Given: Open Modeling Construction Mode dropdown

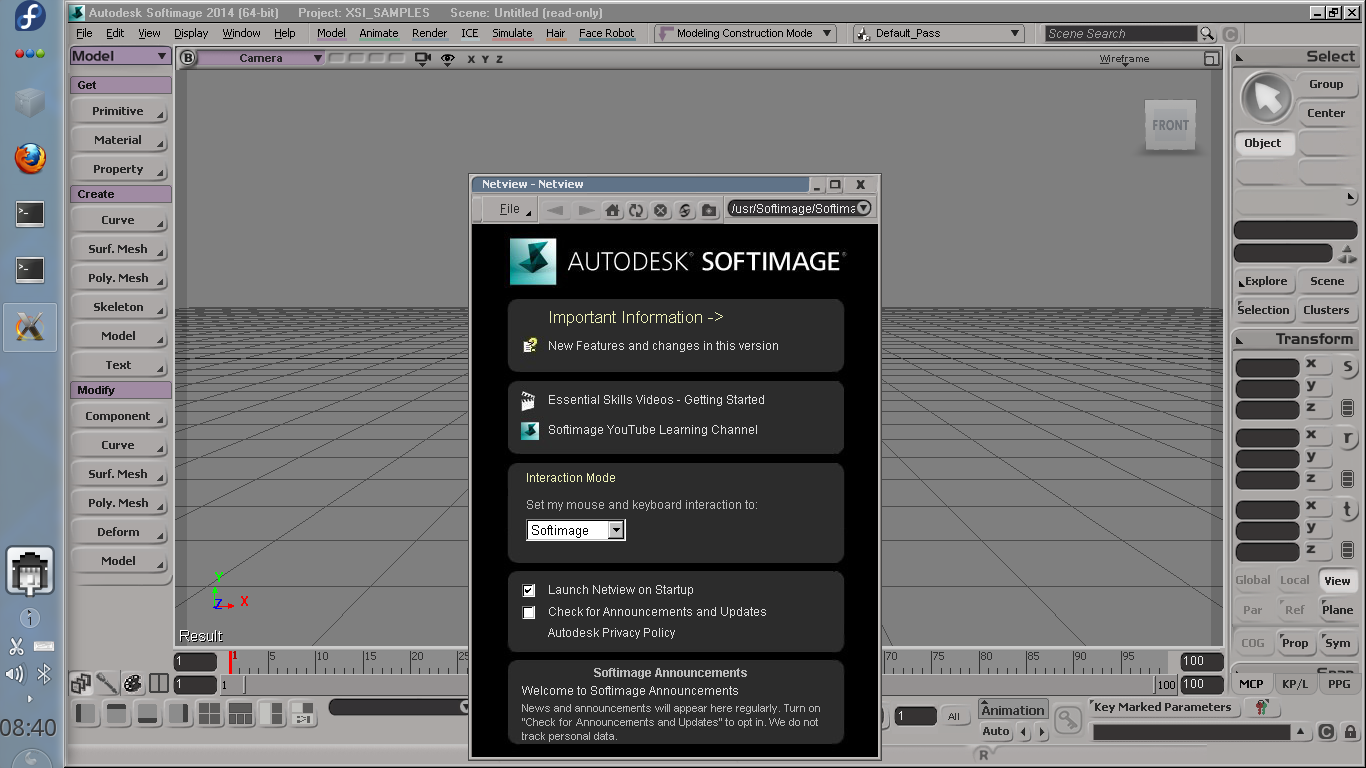Looking at the screenshot, I should coord(745,33).
